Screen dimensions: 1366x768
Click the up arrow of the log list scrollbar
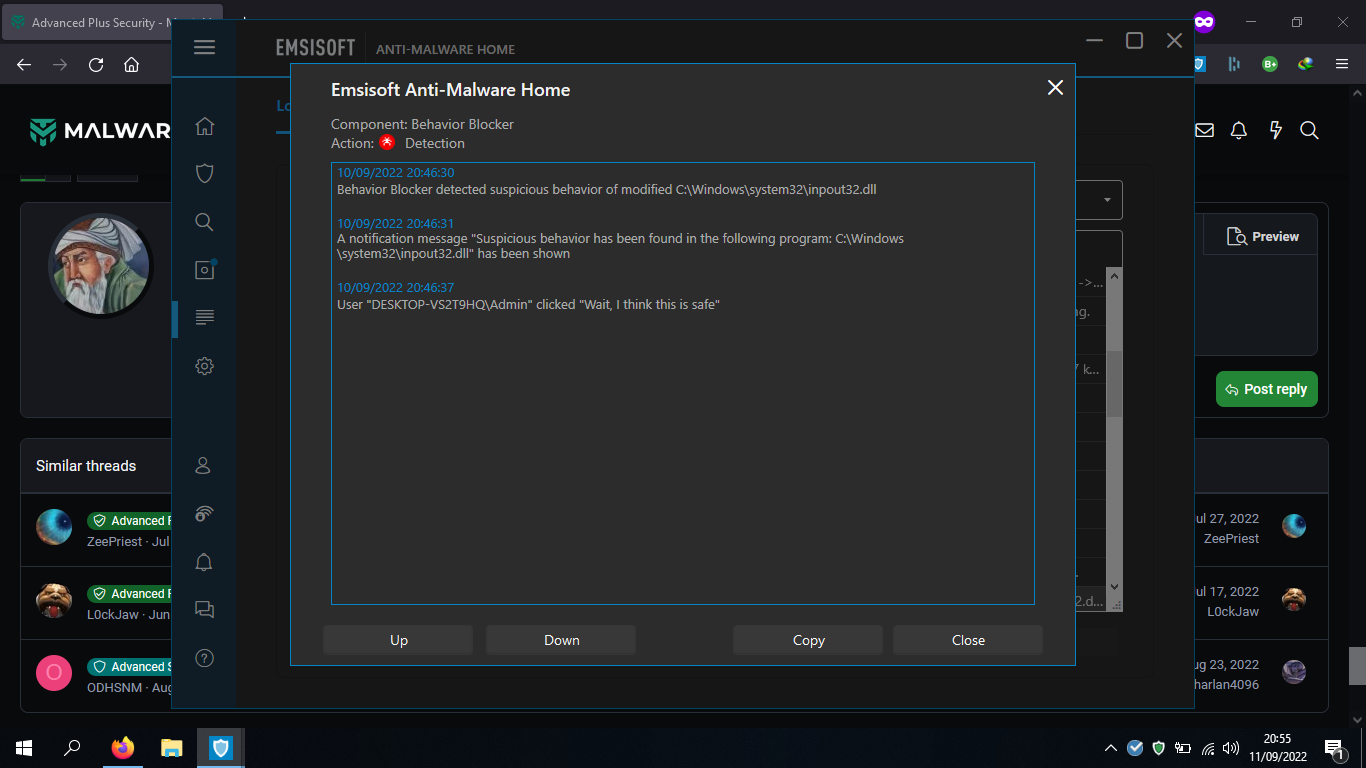click(1115, 276)
